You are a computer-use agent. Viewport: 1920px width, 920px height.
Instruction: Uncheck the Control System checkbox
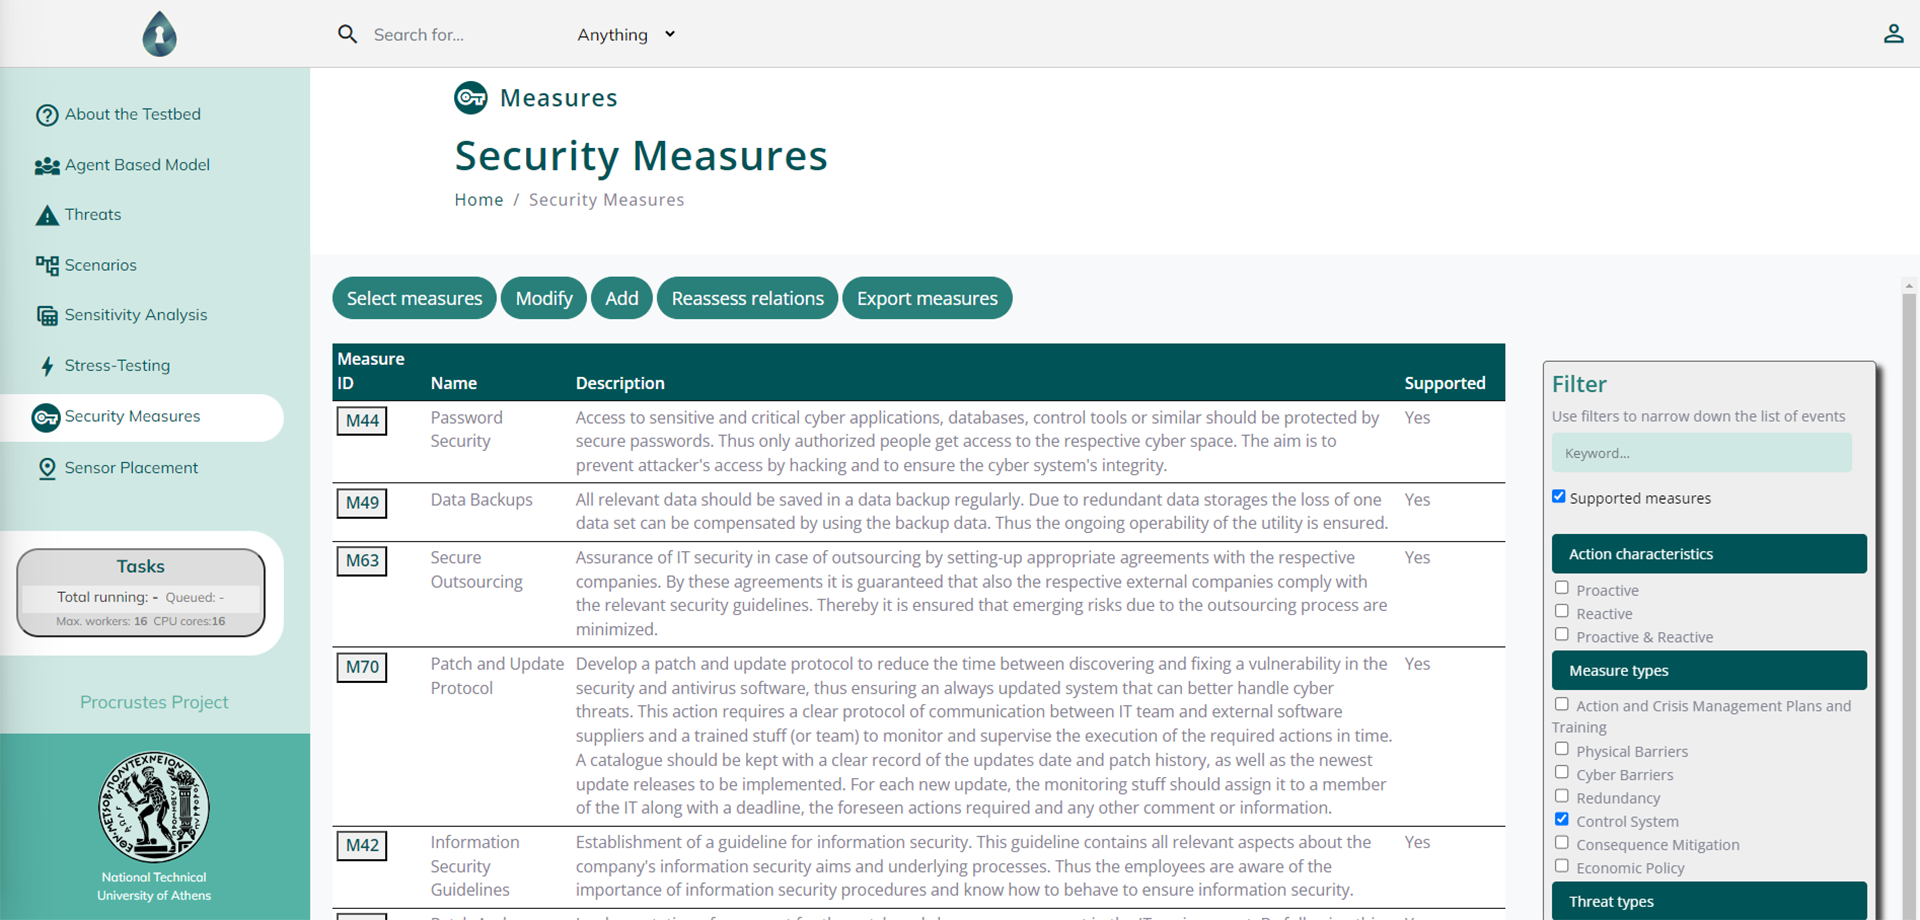coord(1562,819)
